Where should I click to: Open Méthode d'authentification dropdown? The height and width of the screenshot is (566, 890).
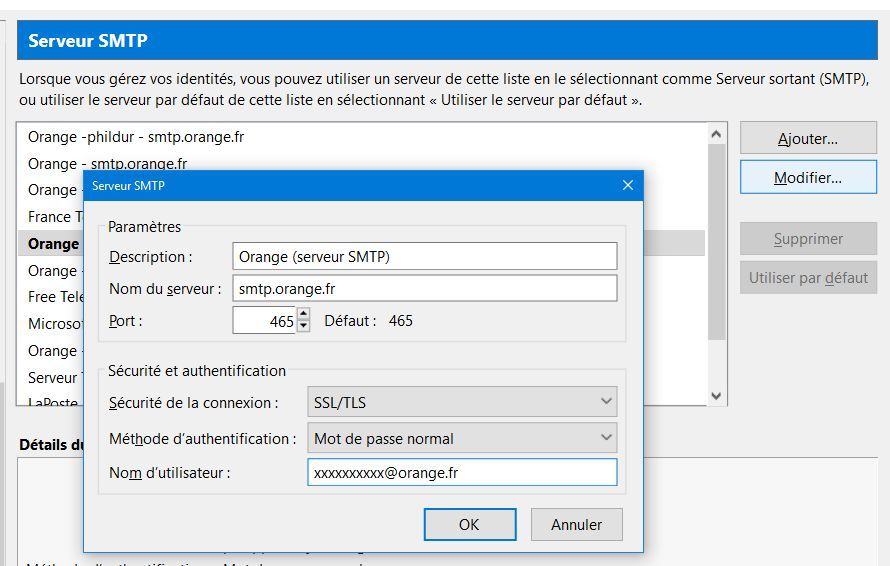pos(462,438)
